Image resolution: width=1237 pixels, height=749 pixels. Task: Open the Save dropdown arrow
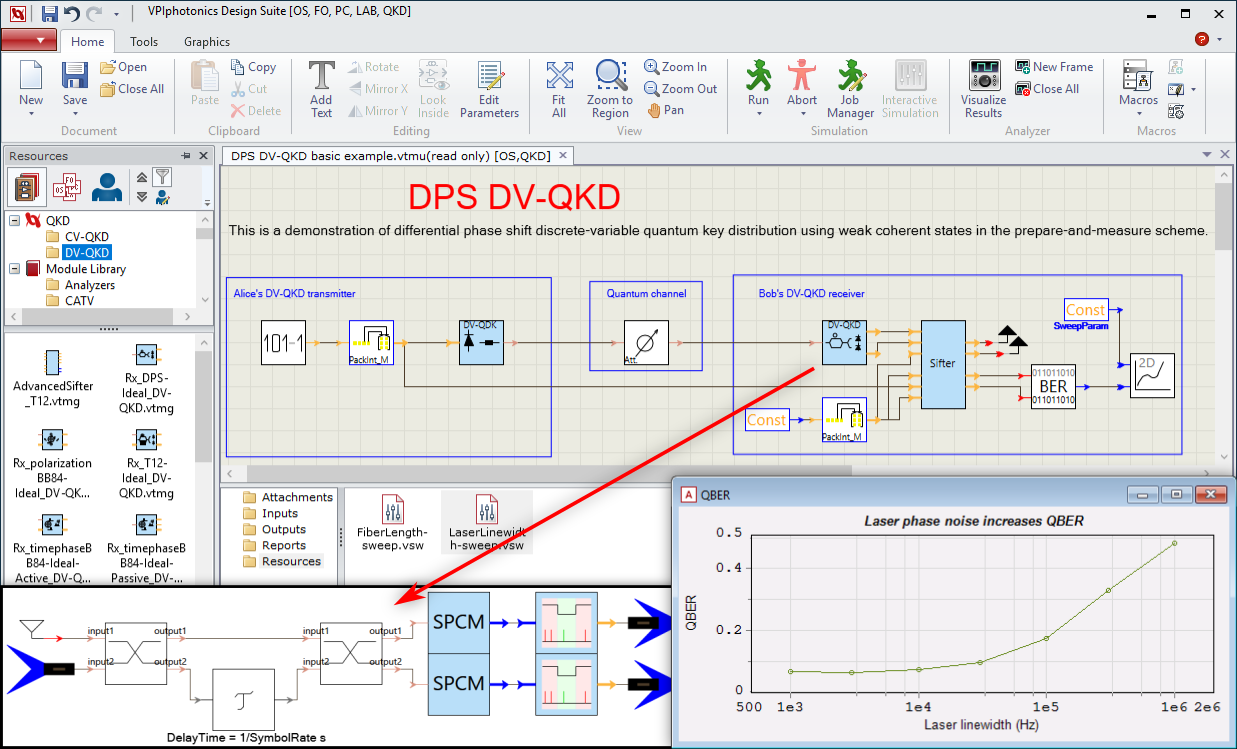(x=75, y=113)
